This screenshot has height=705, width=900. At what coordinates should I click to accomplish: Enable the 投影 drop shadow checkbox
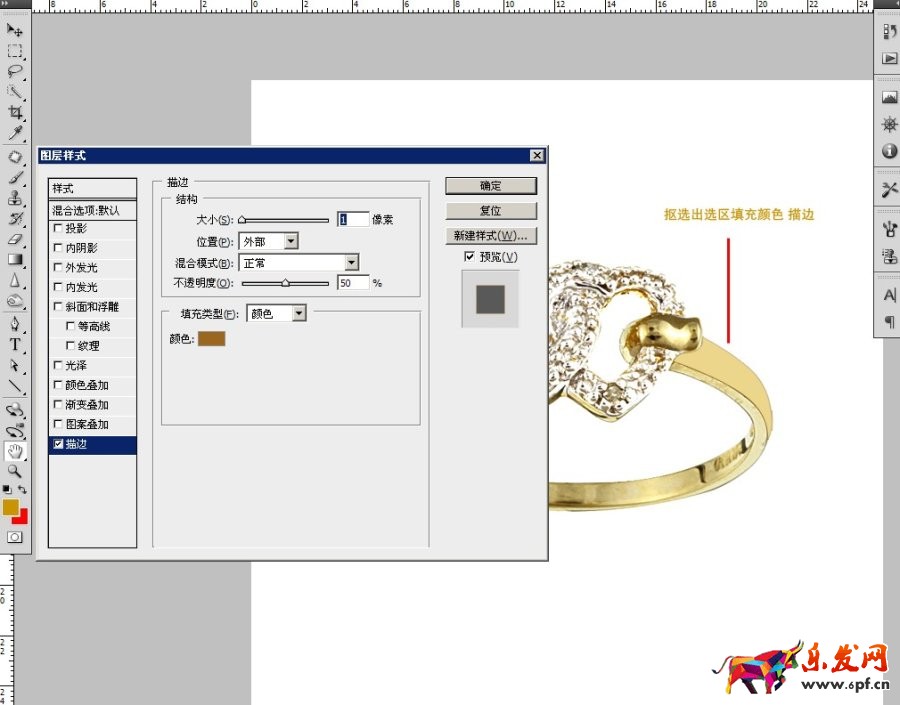[x=58, y=229]
